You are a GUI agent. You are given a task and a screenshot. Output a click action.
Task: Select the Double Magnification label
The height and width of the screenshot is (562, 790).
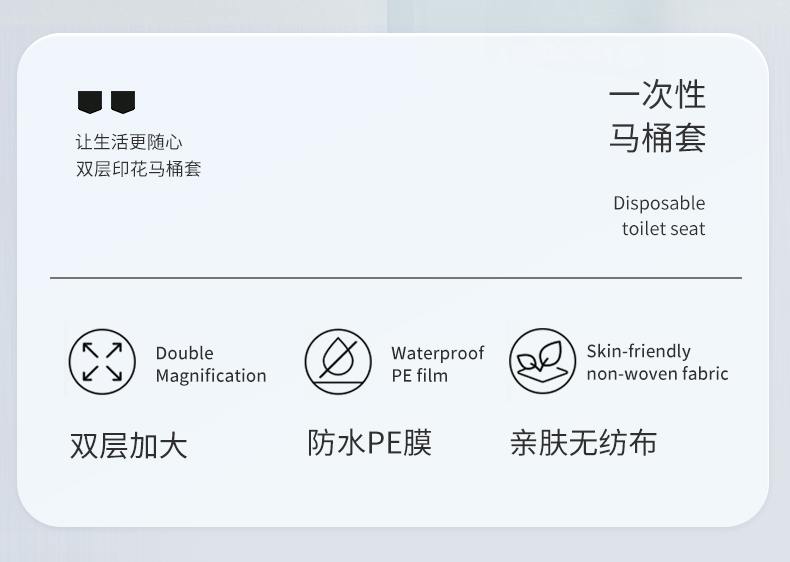tap(210, 365)
